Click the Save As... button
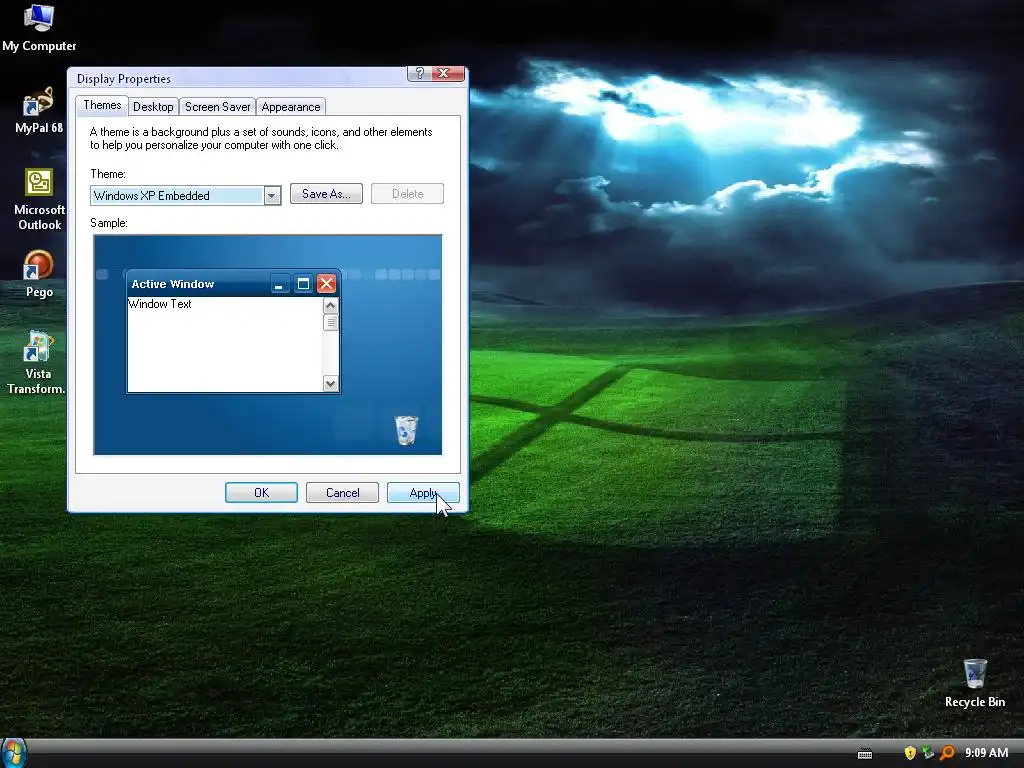The height and width of the screenshot is (768, 1024). (x=326, y=194)
